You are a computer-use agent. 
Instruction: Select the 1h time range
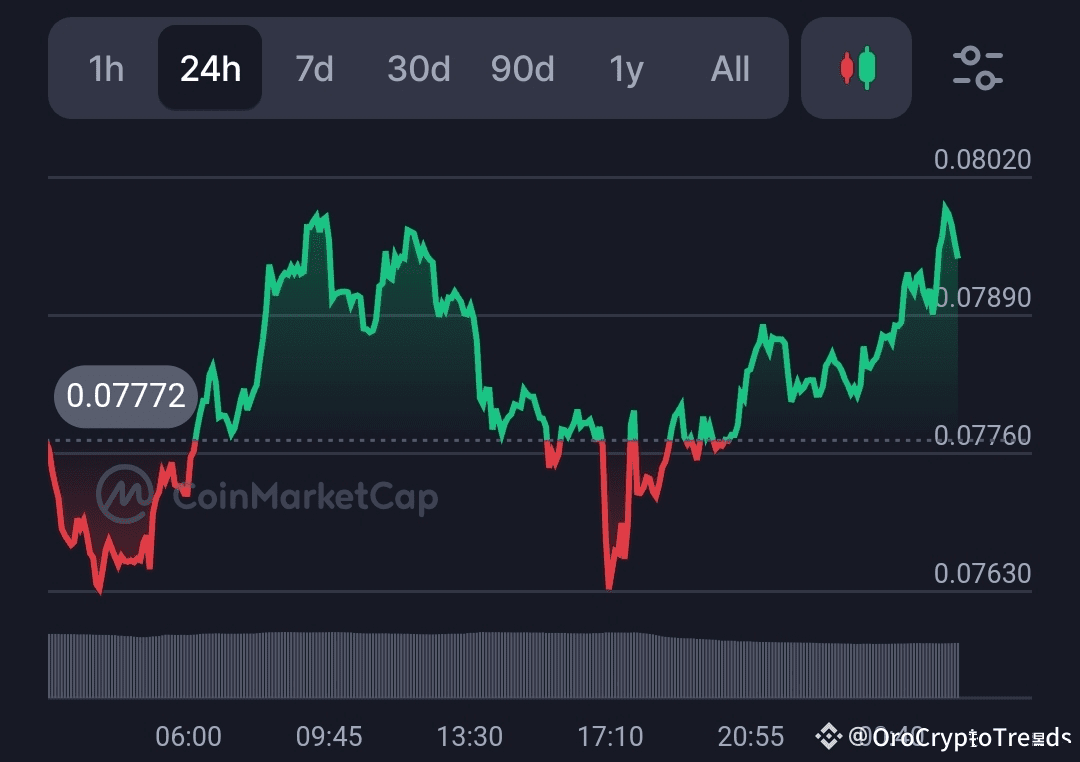(106, 69)
